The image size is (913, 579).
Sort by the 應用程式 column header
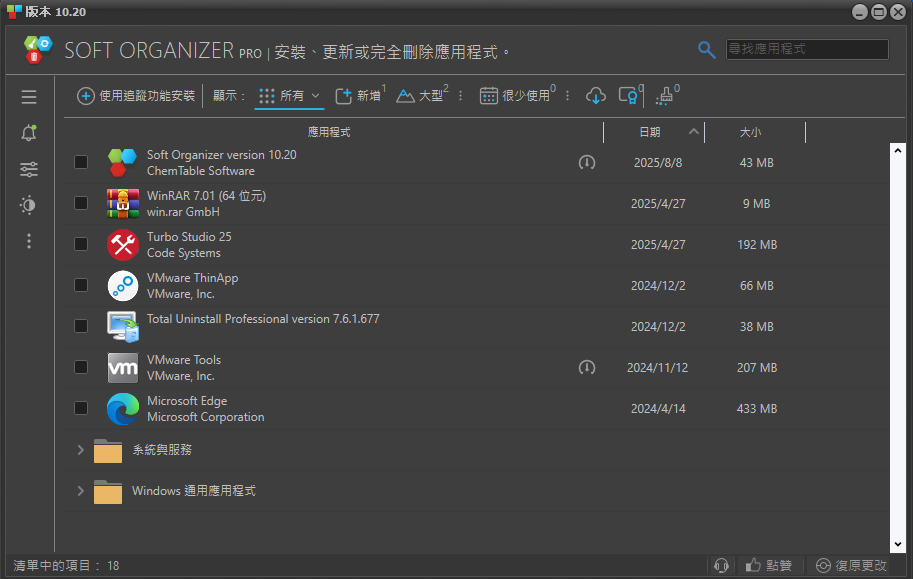329,132
